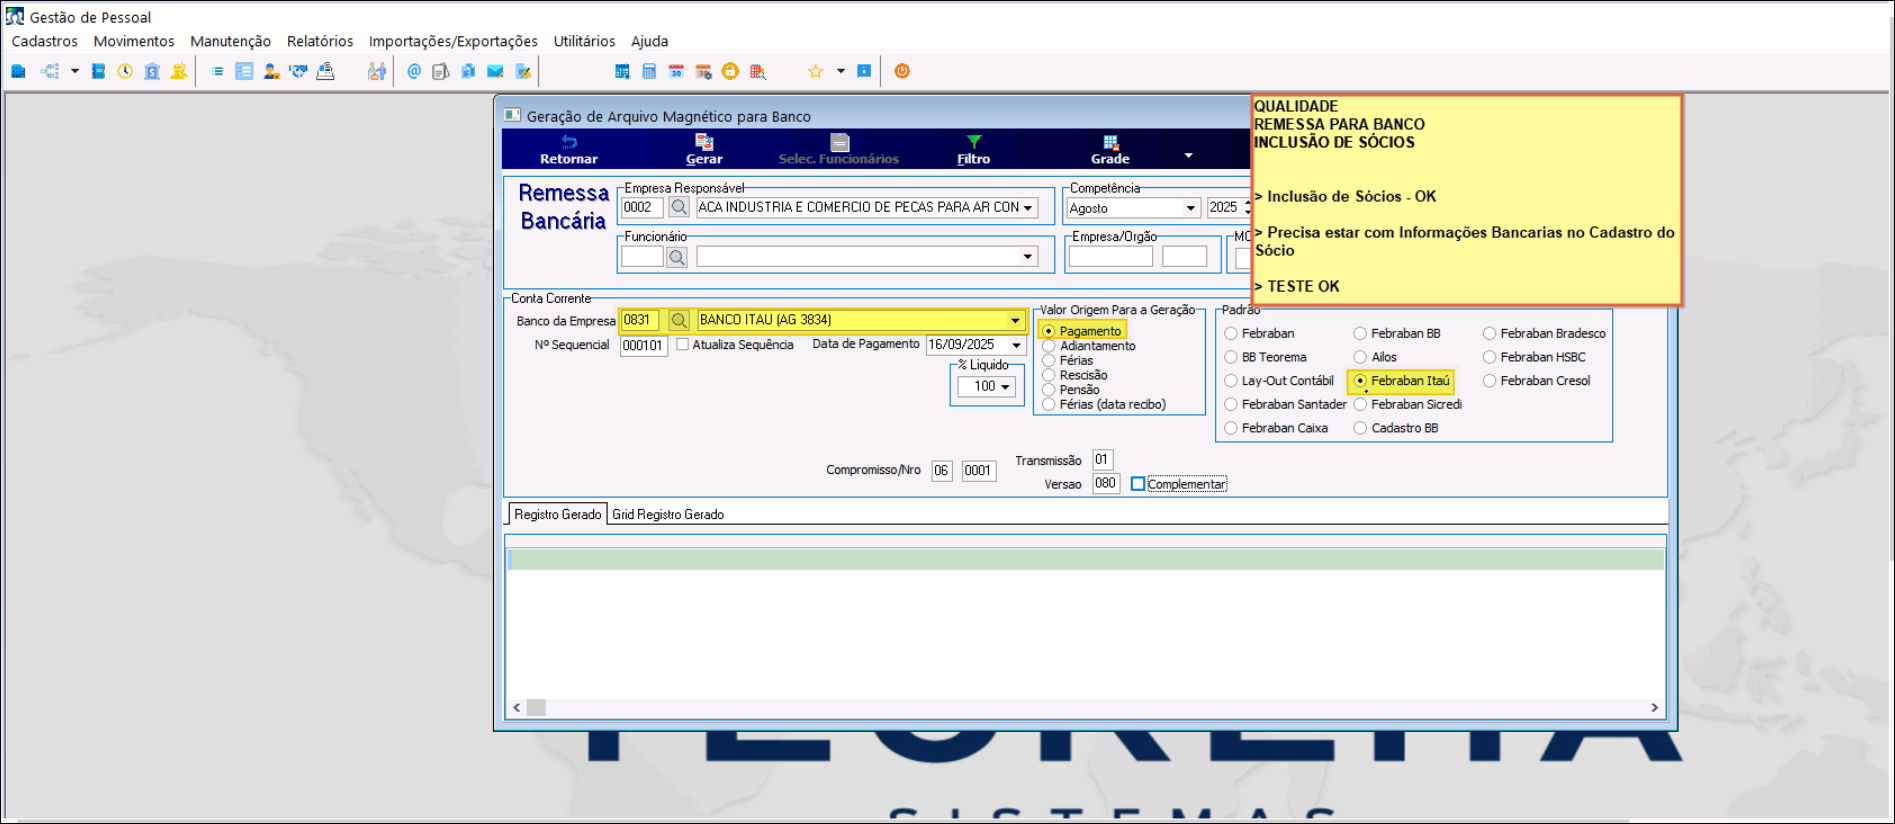Open the Relatórios menu
This screenshot has height=824, width=1895.
click(x=319, y=41)
